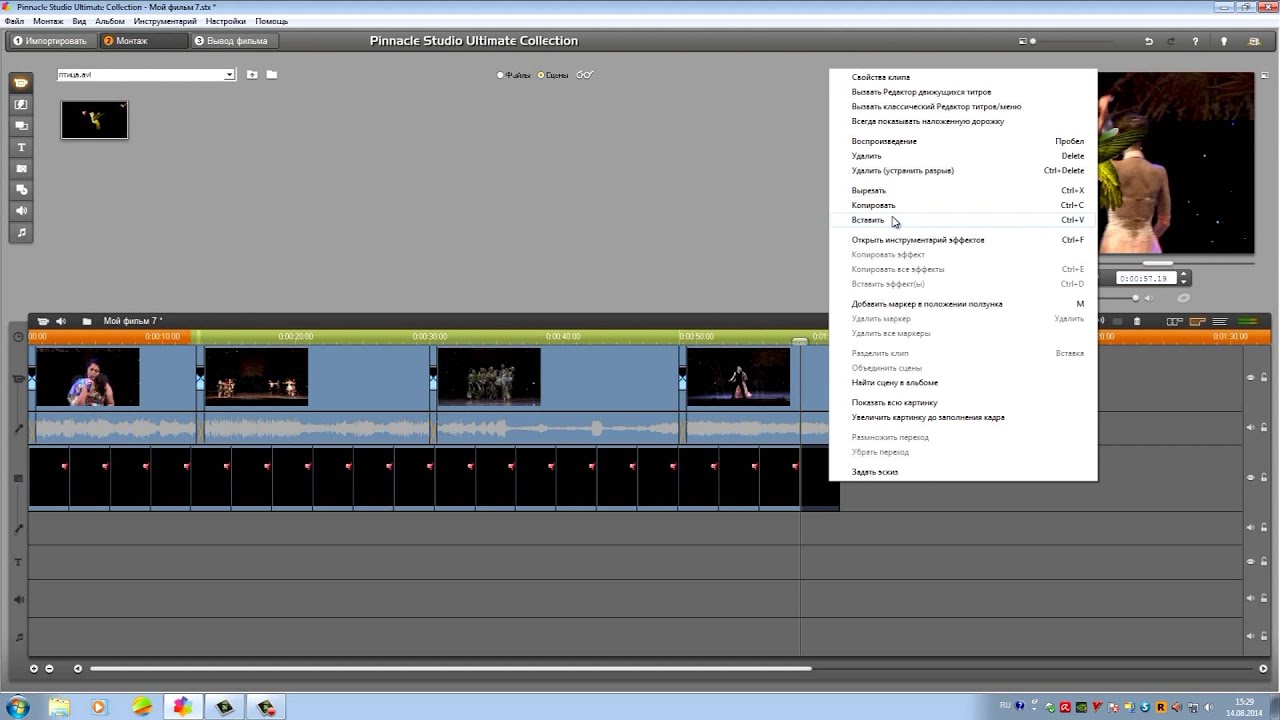Select the Файлы radio button

click(x=501, y=75)
